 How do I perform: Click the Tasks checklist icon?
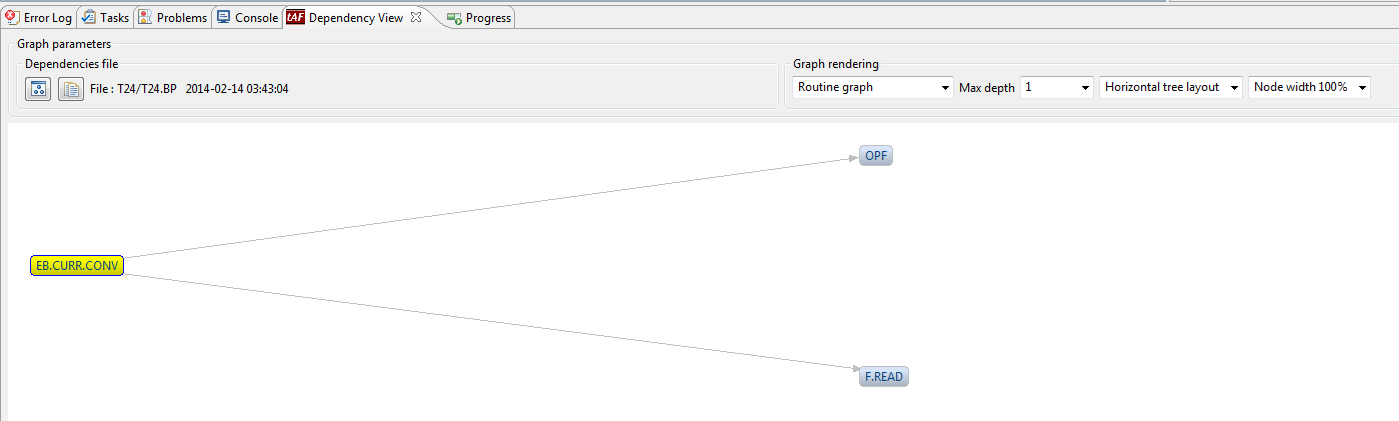pyautogui.click(x=89, y=17)
